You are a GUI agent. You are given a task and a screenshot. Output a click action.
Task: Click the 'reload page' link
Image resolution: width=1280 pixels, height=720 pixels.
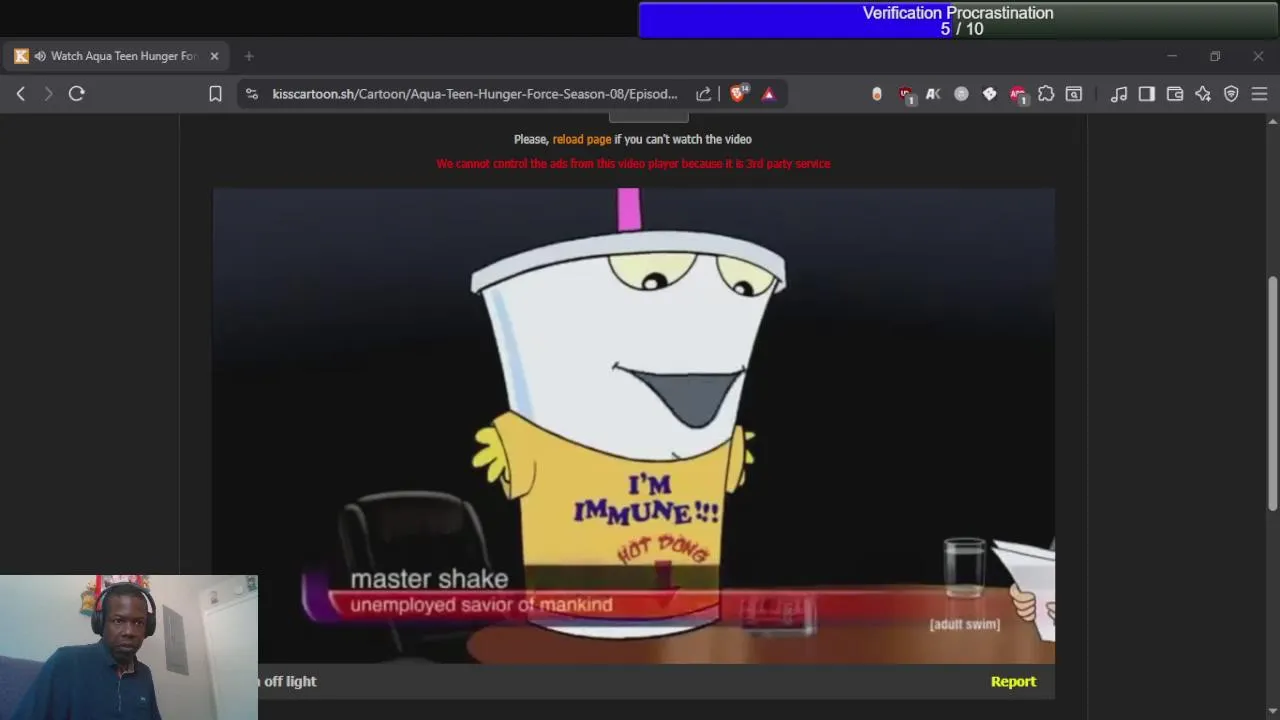pyautogui.click(x=582, y=139)
